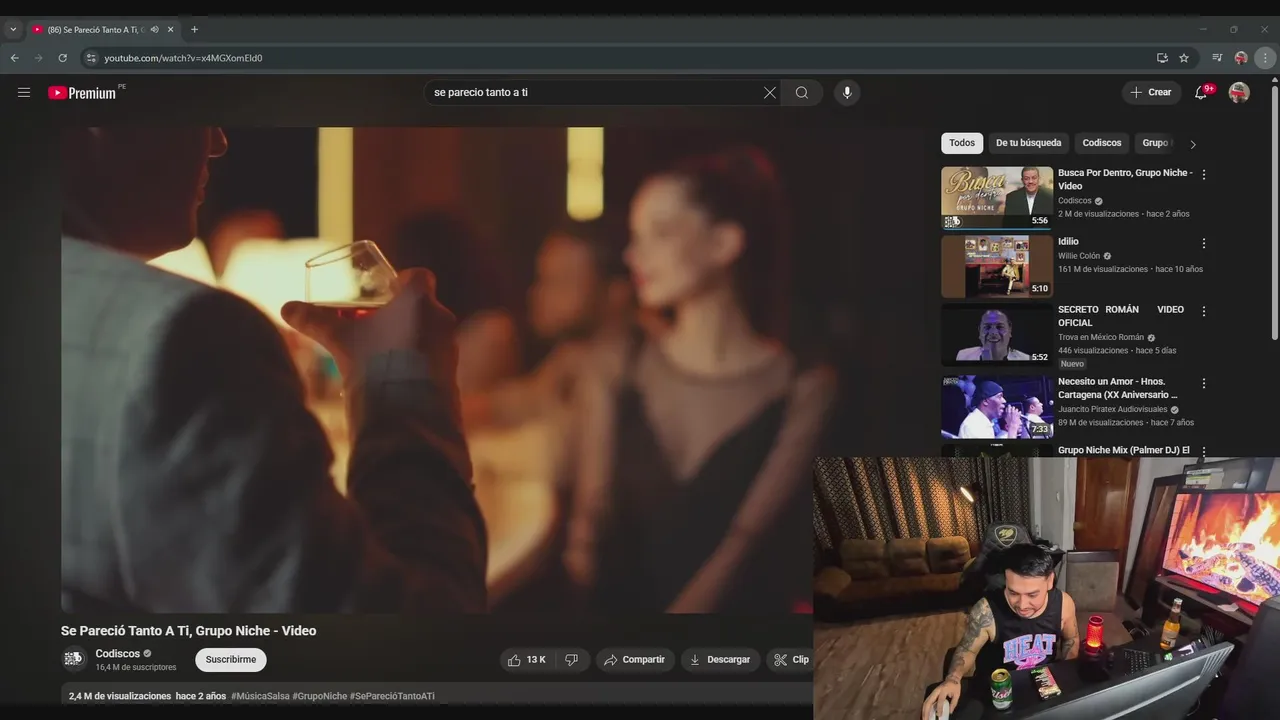The width and height of the screenshot is (1280, 720).
Task: Open the Busca Por Dentro thumbnail
Action: [x=997, y=198]
